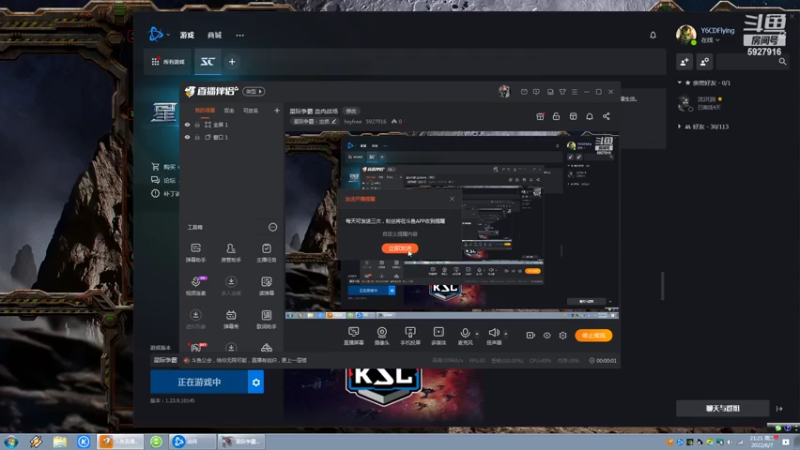Screen dimensions: 800x450
Task: Toggle the lock on the 全屏1 source
Action: [x=197, y=124]
